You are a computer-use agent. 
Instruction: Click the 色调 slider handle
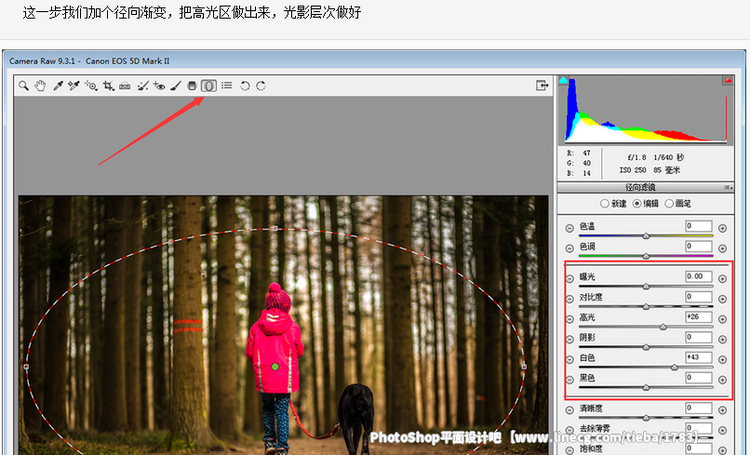click(x=646, y=256)
